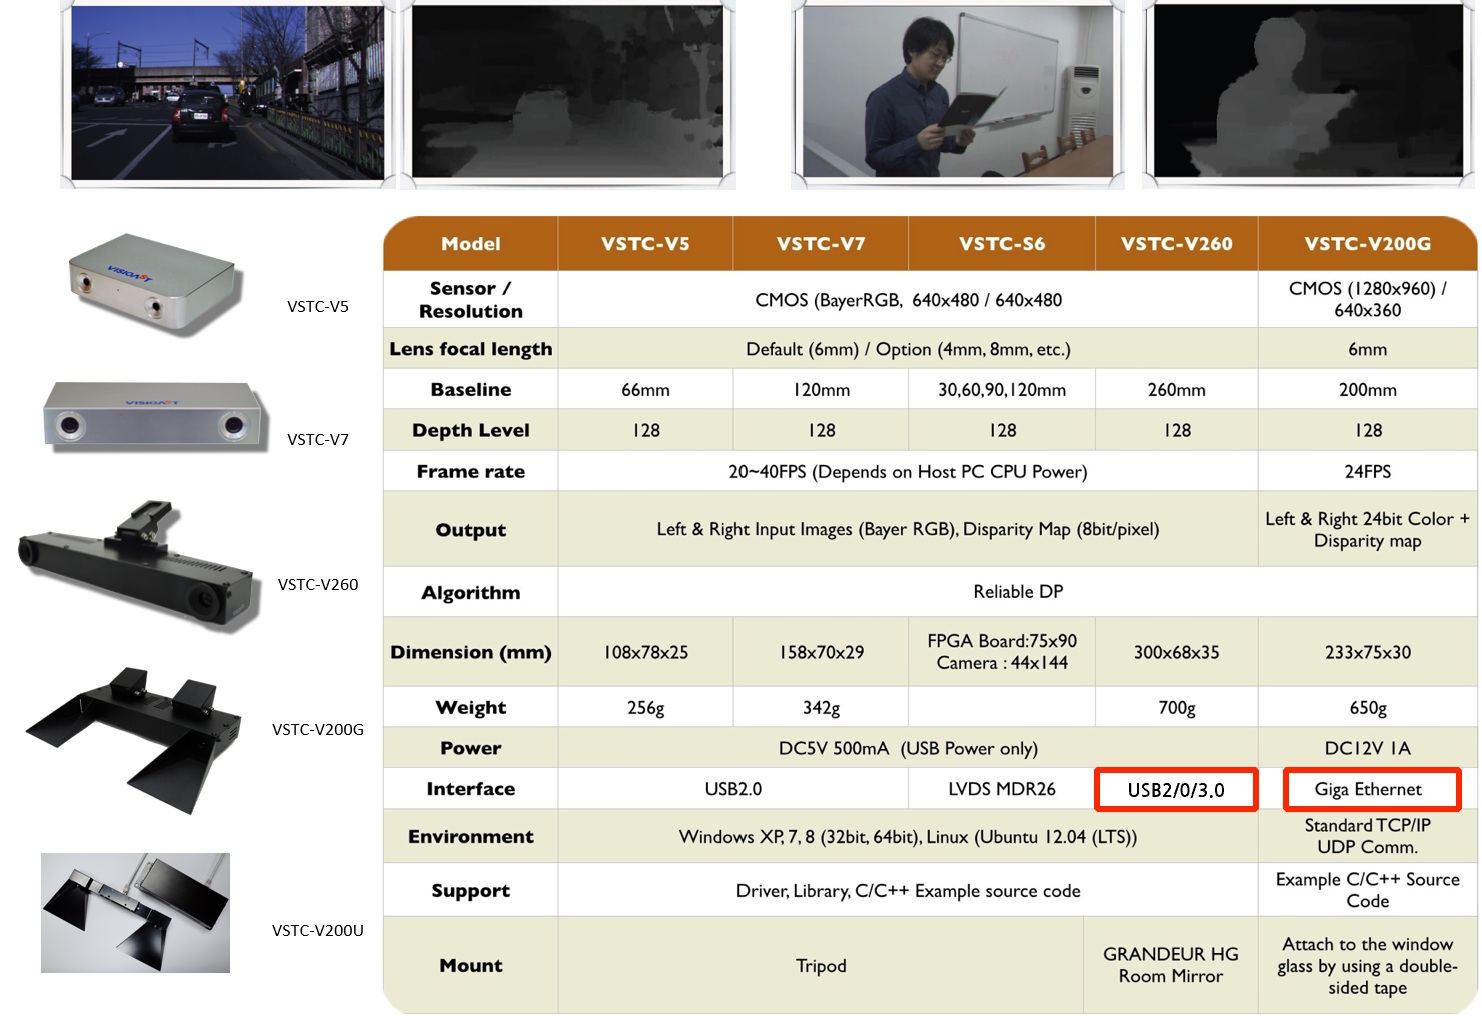Click the red-outlined USB2/0/3.0 cell
This screenshot has height=1016, width=1482.
tap(1176, 790)
